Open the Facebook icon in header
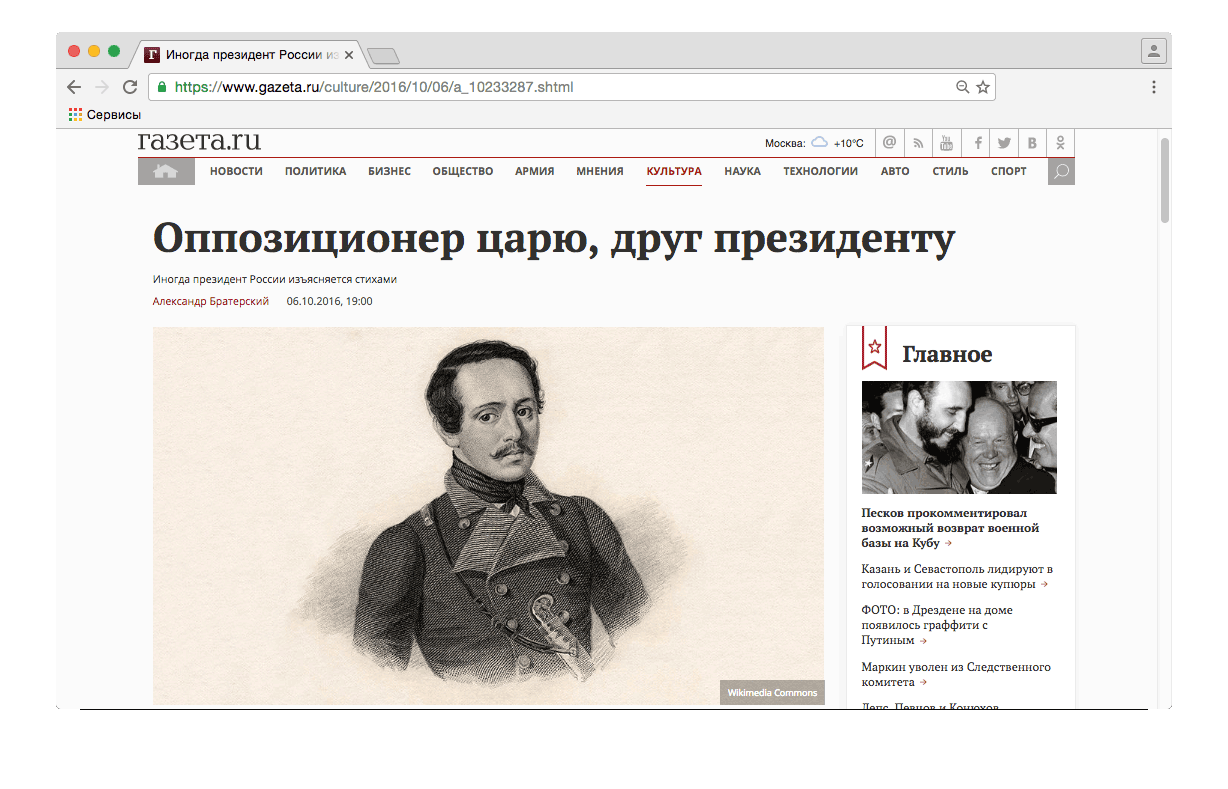This screenshot has width=1228, height=789. click(x=977, y=143)
